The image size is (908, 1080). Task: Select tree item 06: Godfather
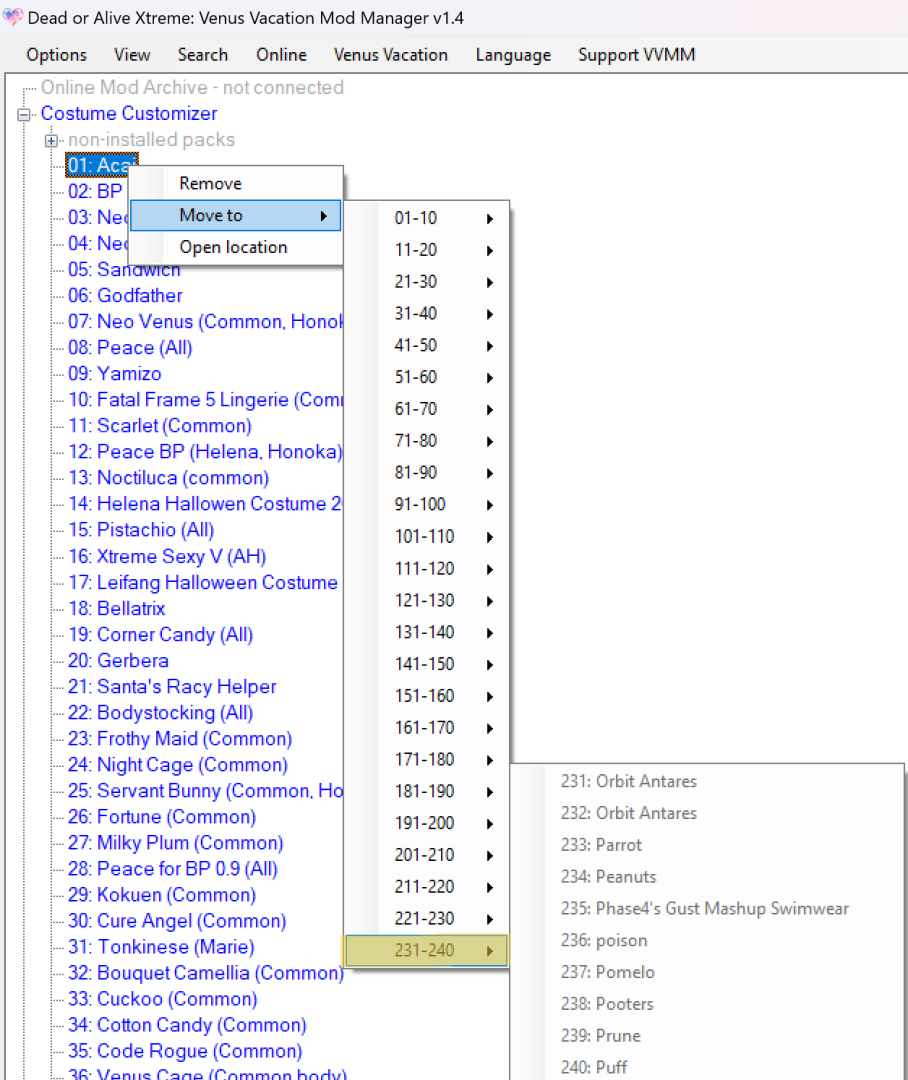click(x=125, y=296)
